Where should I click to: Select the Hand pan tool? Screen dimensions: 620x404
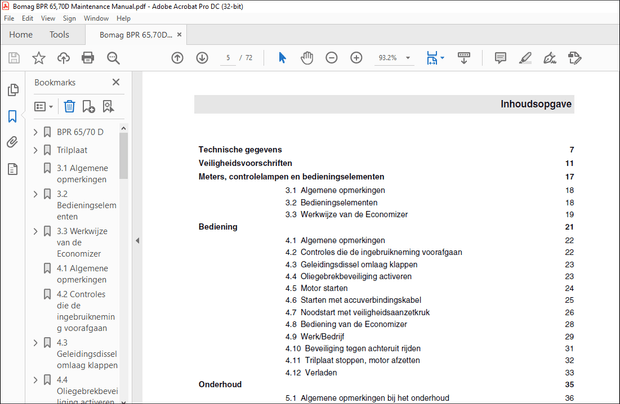tap(307, 58)
